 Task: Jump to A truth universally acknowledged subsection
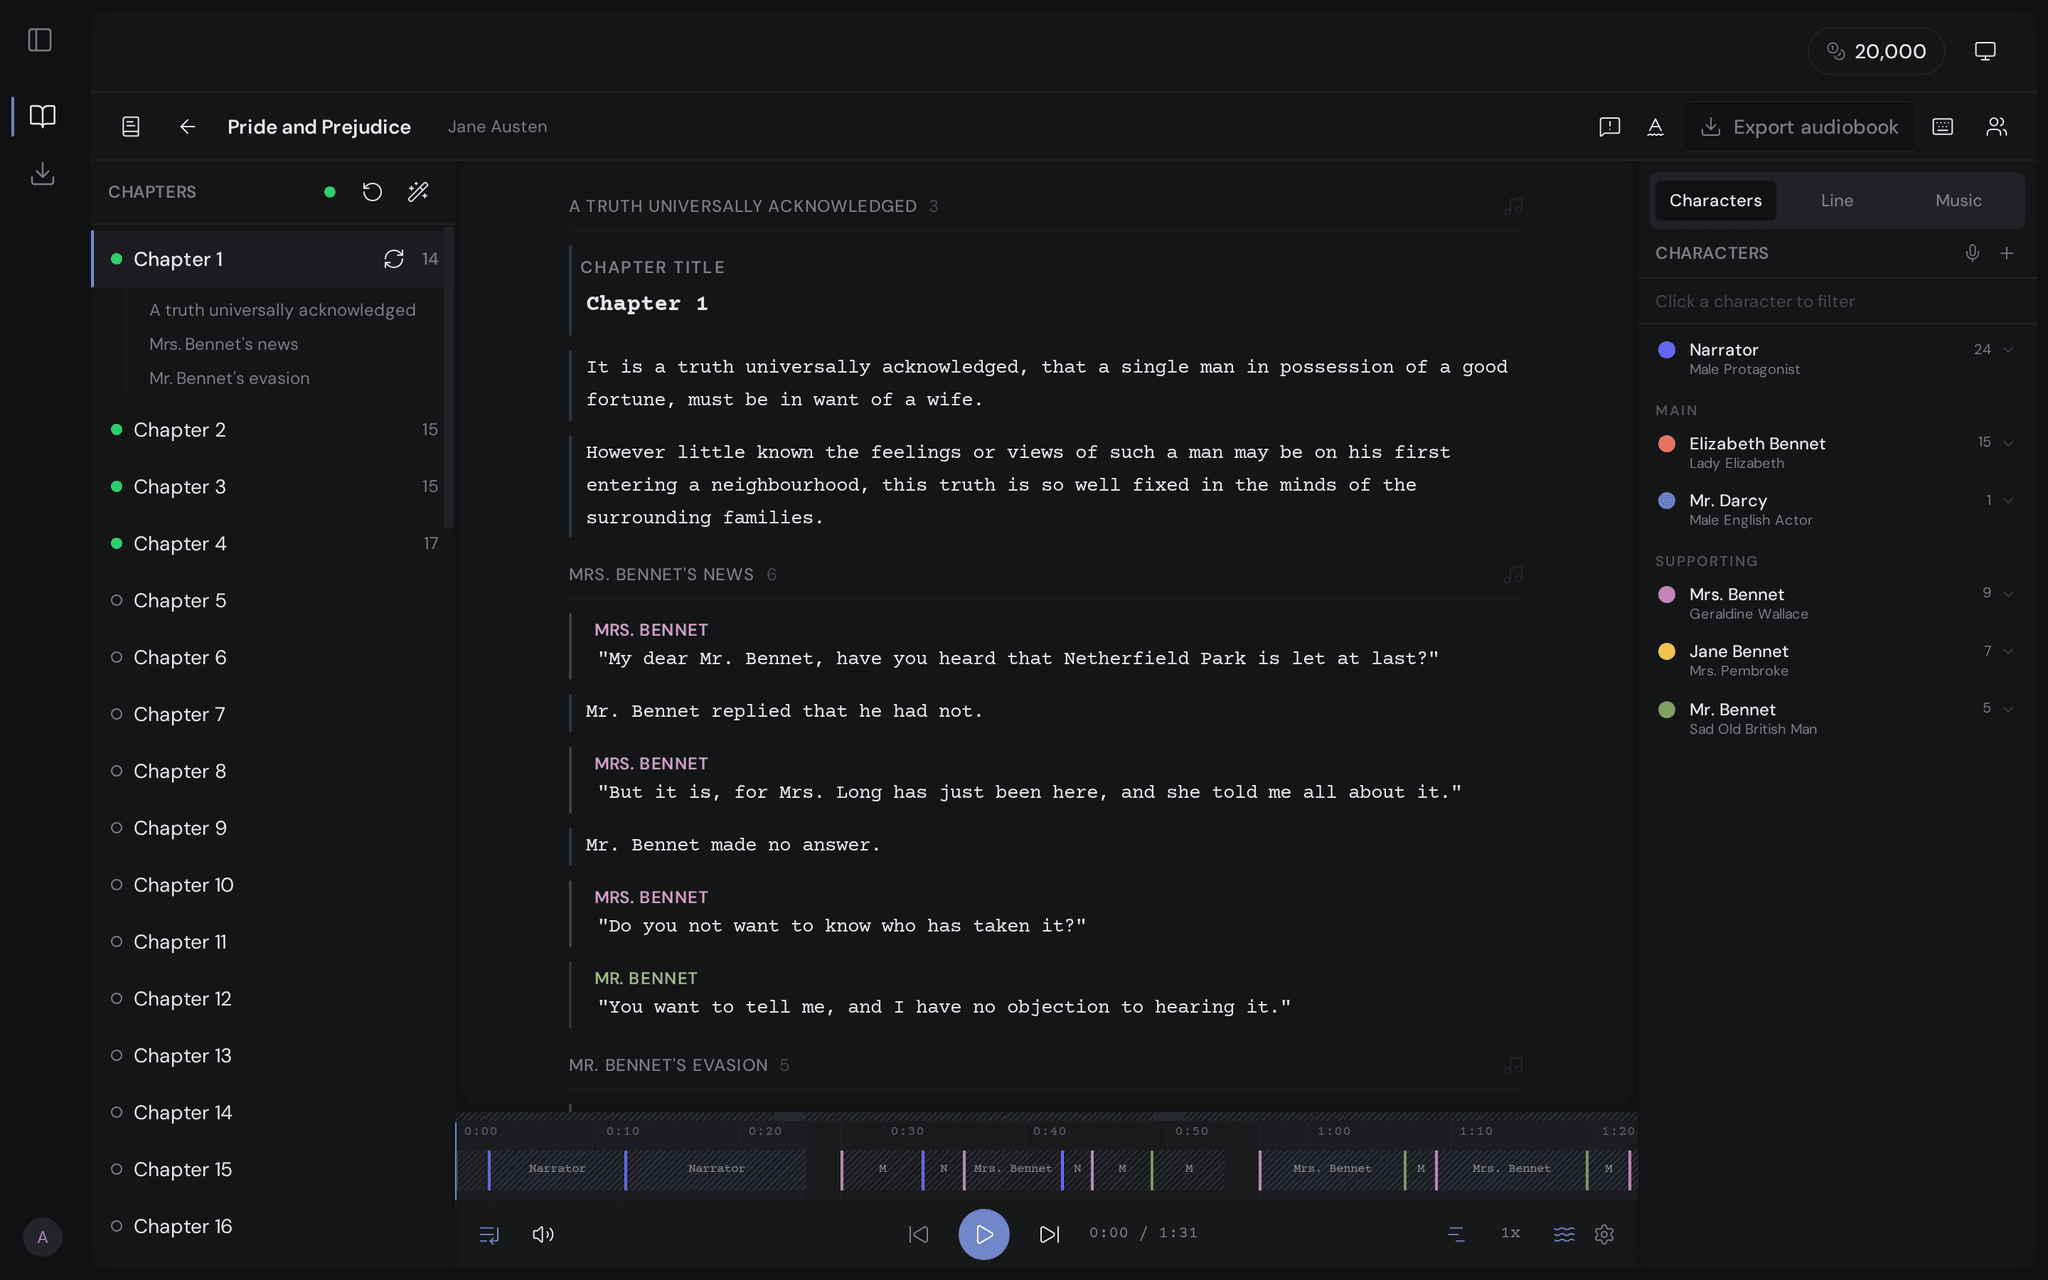coord(282,310)
